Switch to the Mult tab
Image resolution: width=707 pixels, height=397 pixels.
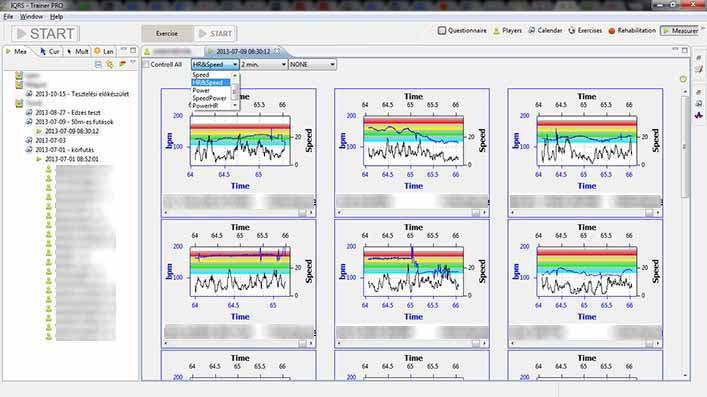click(x=77, y=51)
